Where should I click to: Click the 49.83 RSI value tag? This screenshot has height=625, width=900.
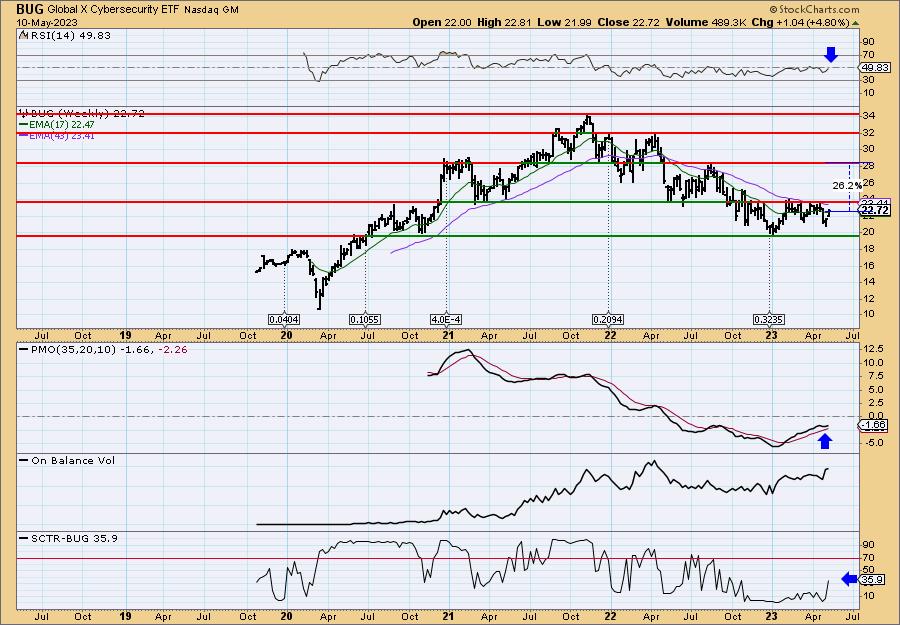click(x=875, y=68)
